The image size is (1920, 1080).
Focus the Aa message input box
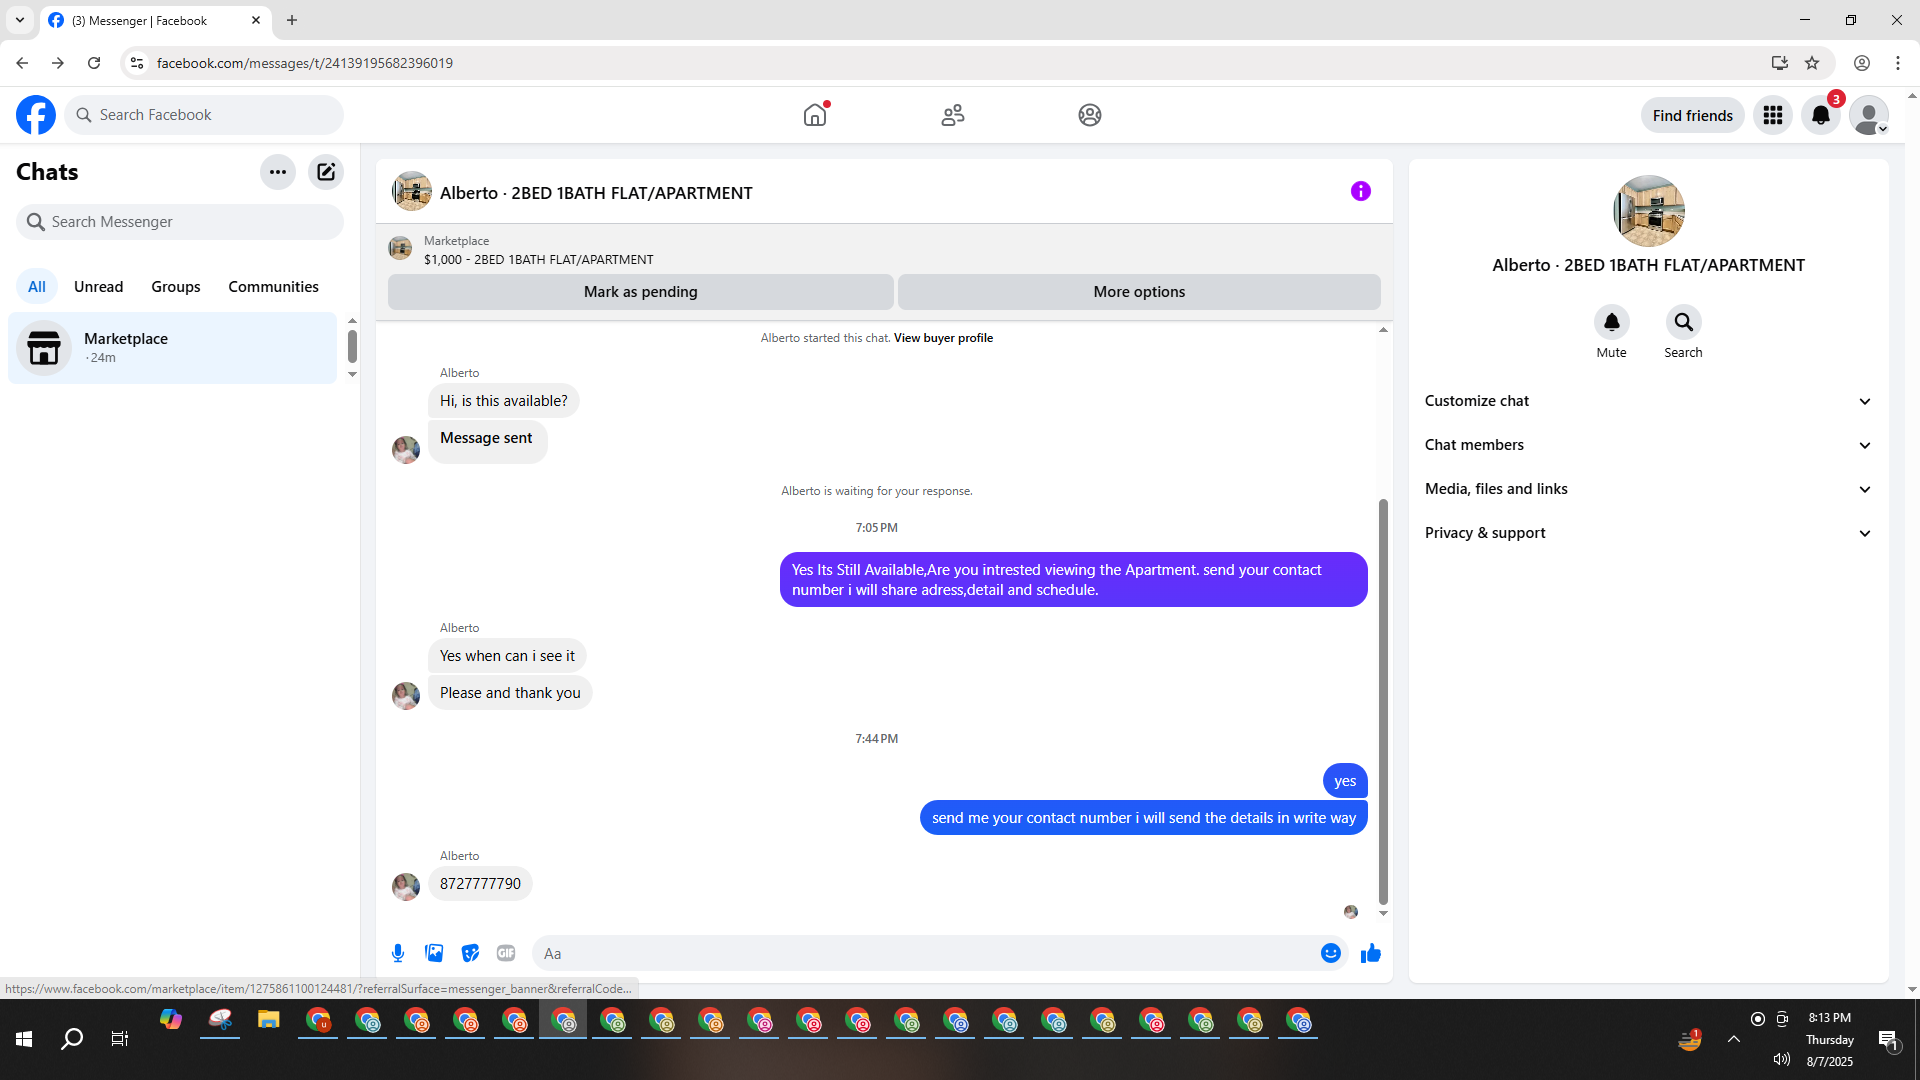click(926, 953)
